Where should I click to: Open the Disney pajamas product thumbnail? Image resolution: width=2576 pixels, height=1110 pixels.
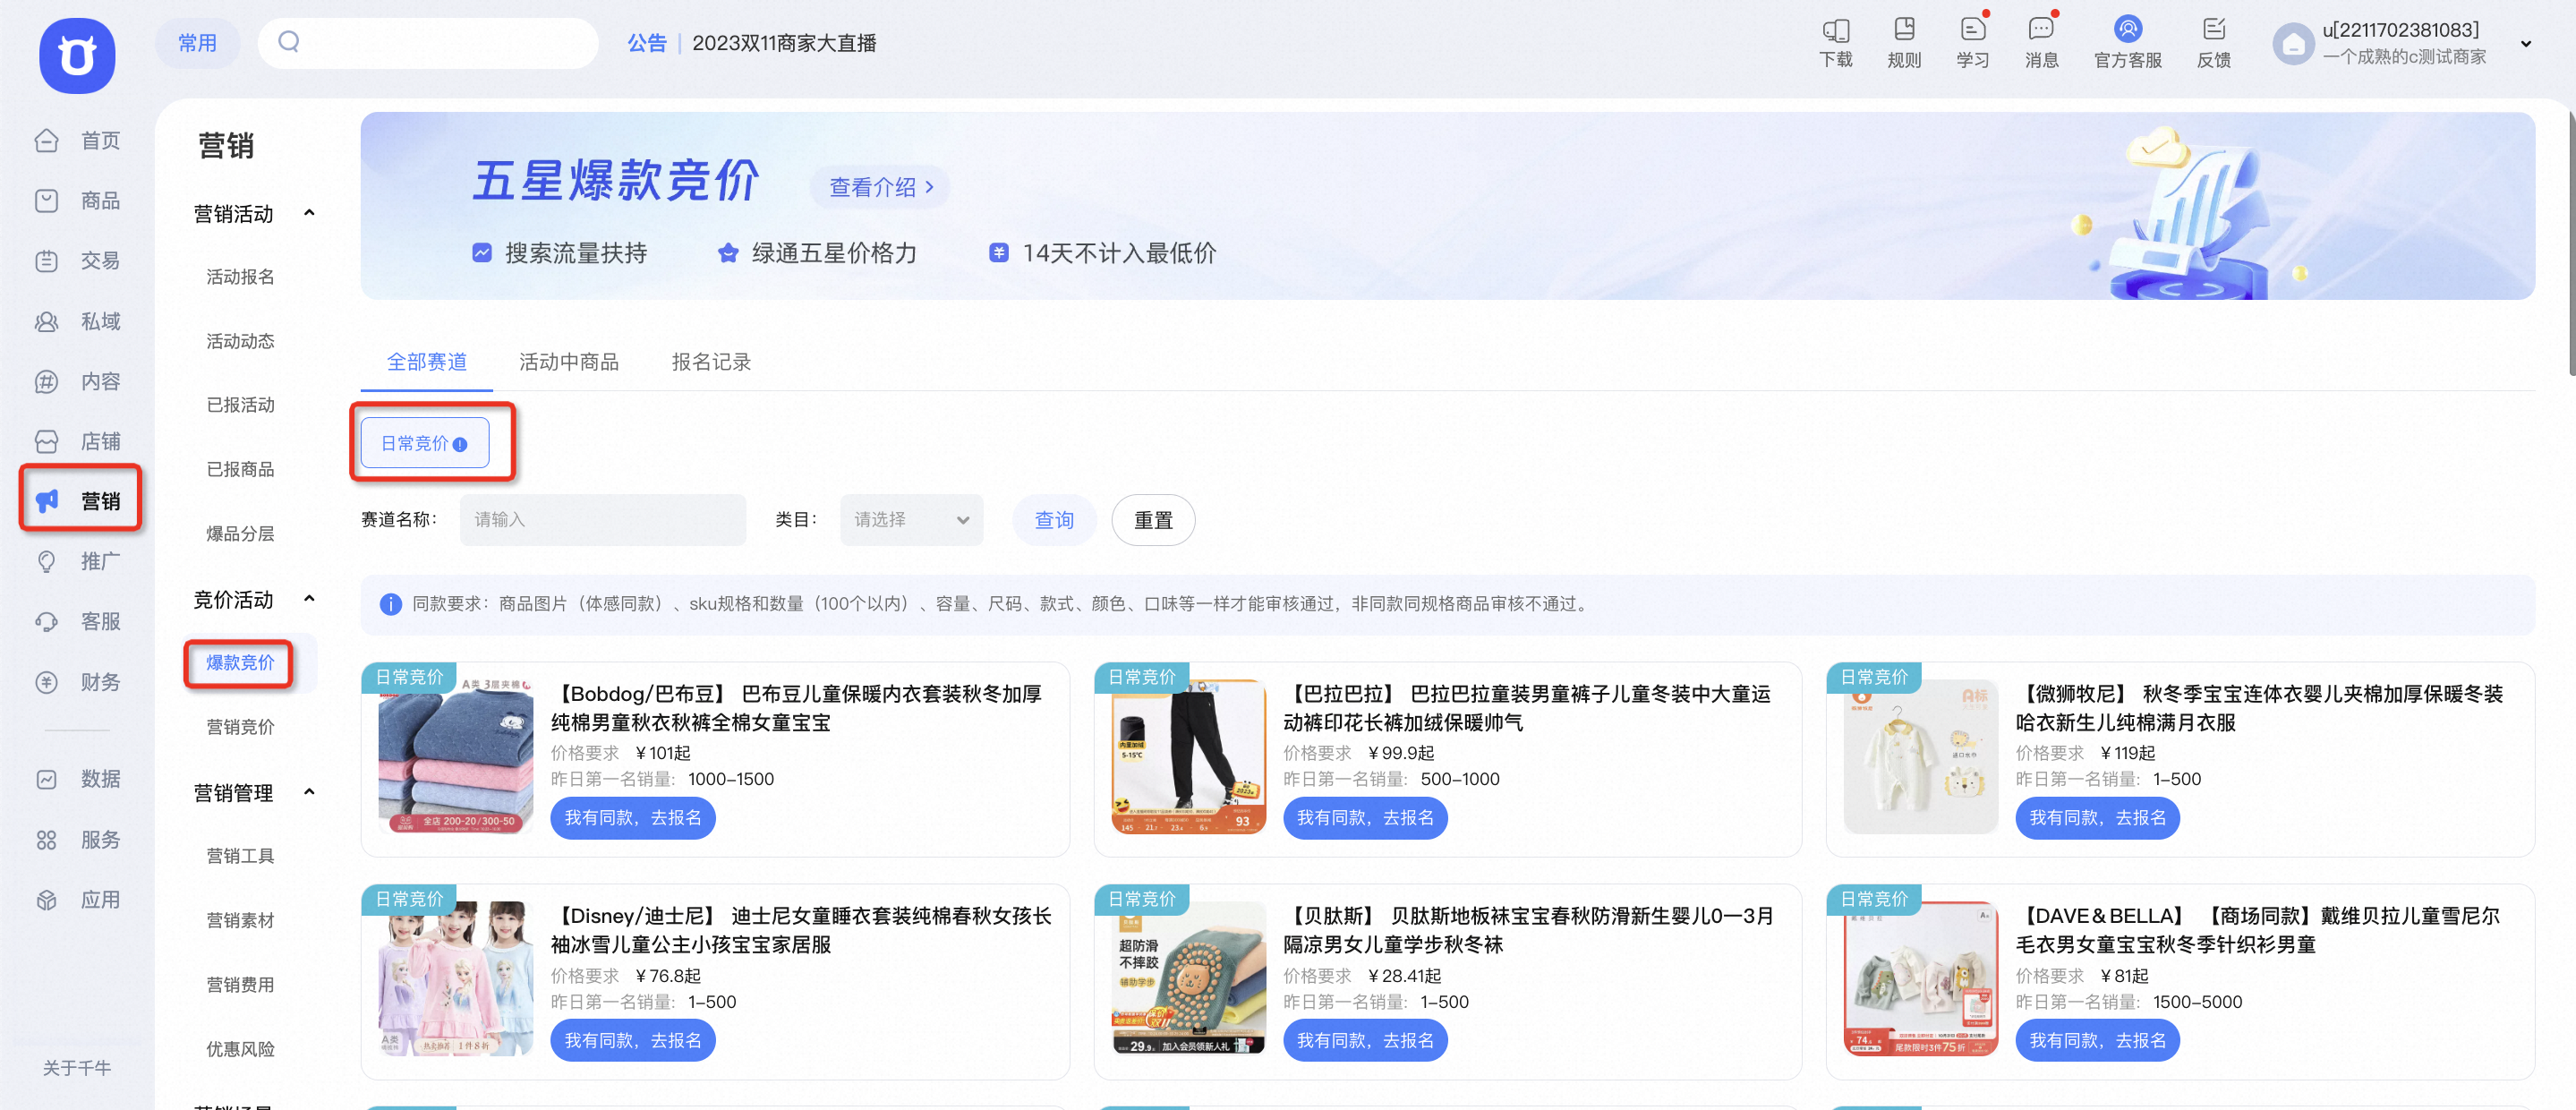(x=456, y=979)
